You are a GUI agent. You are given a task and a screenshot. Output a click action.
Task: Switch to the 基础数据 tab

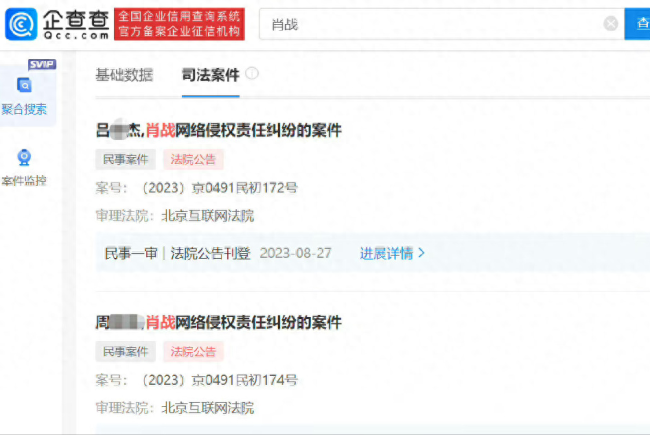(124, 75)
